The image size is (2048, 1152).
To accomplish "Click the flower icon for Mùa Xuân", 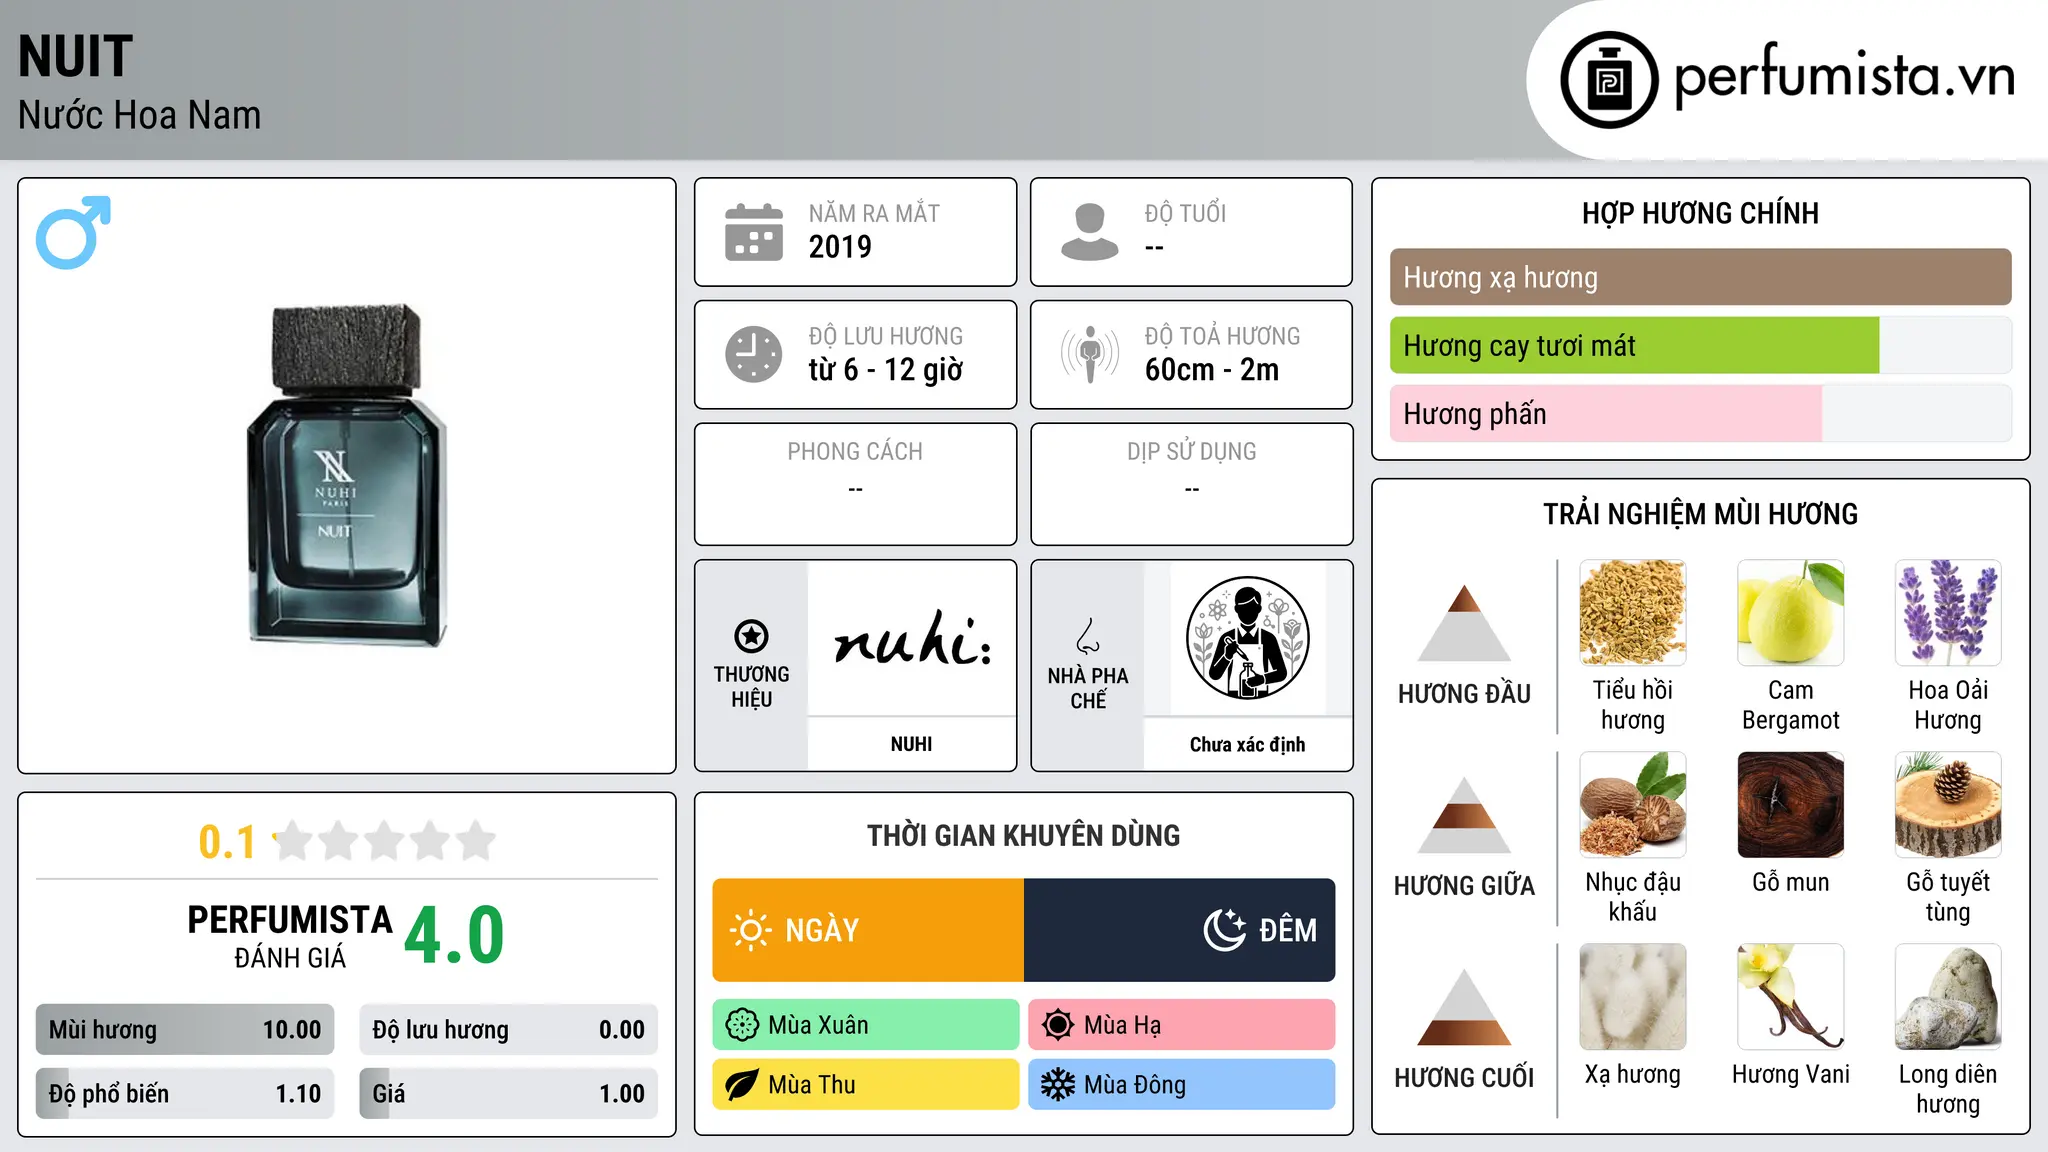I will [742, 1025].
